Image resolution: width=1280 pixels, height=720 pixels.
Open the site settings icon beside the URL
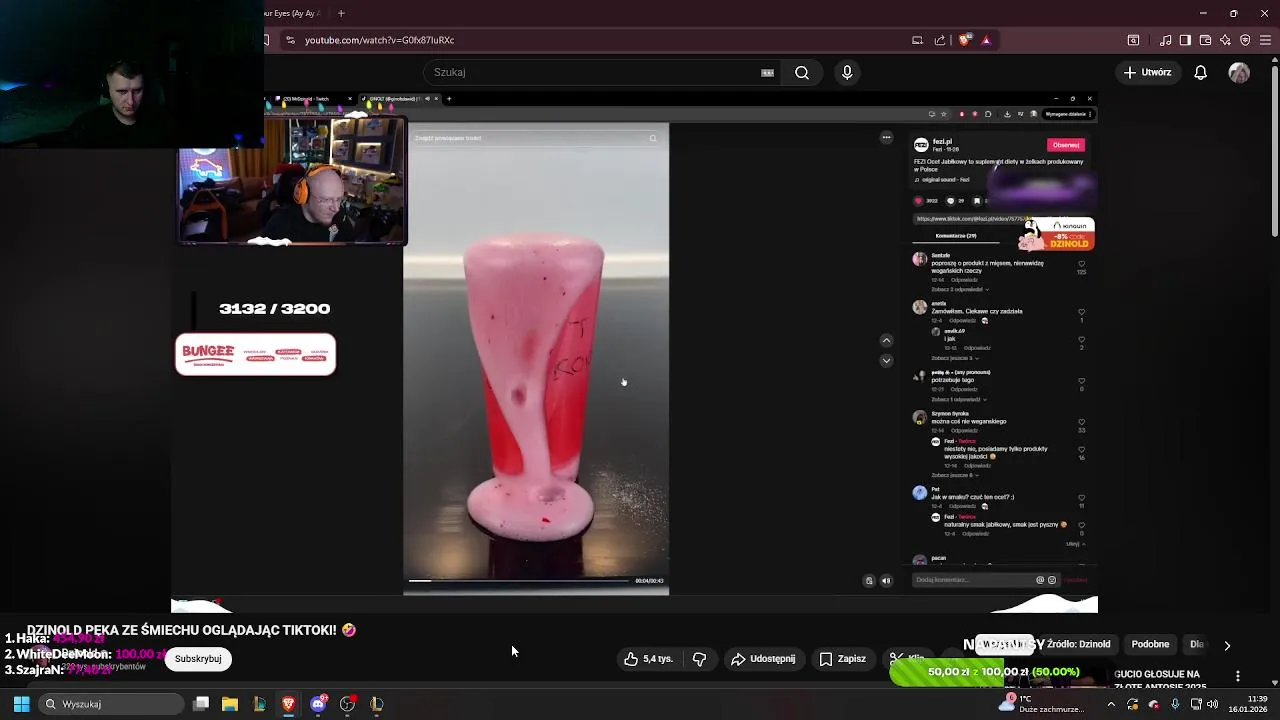(x=290, y=40)
